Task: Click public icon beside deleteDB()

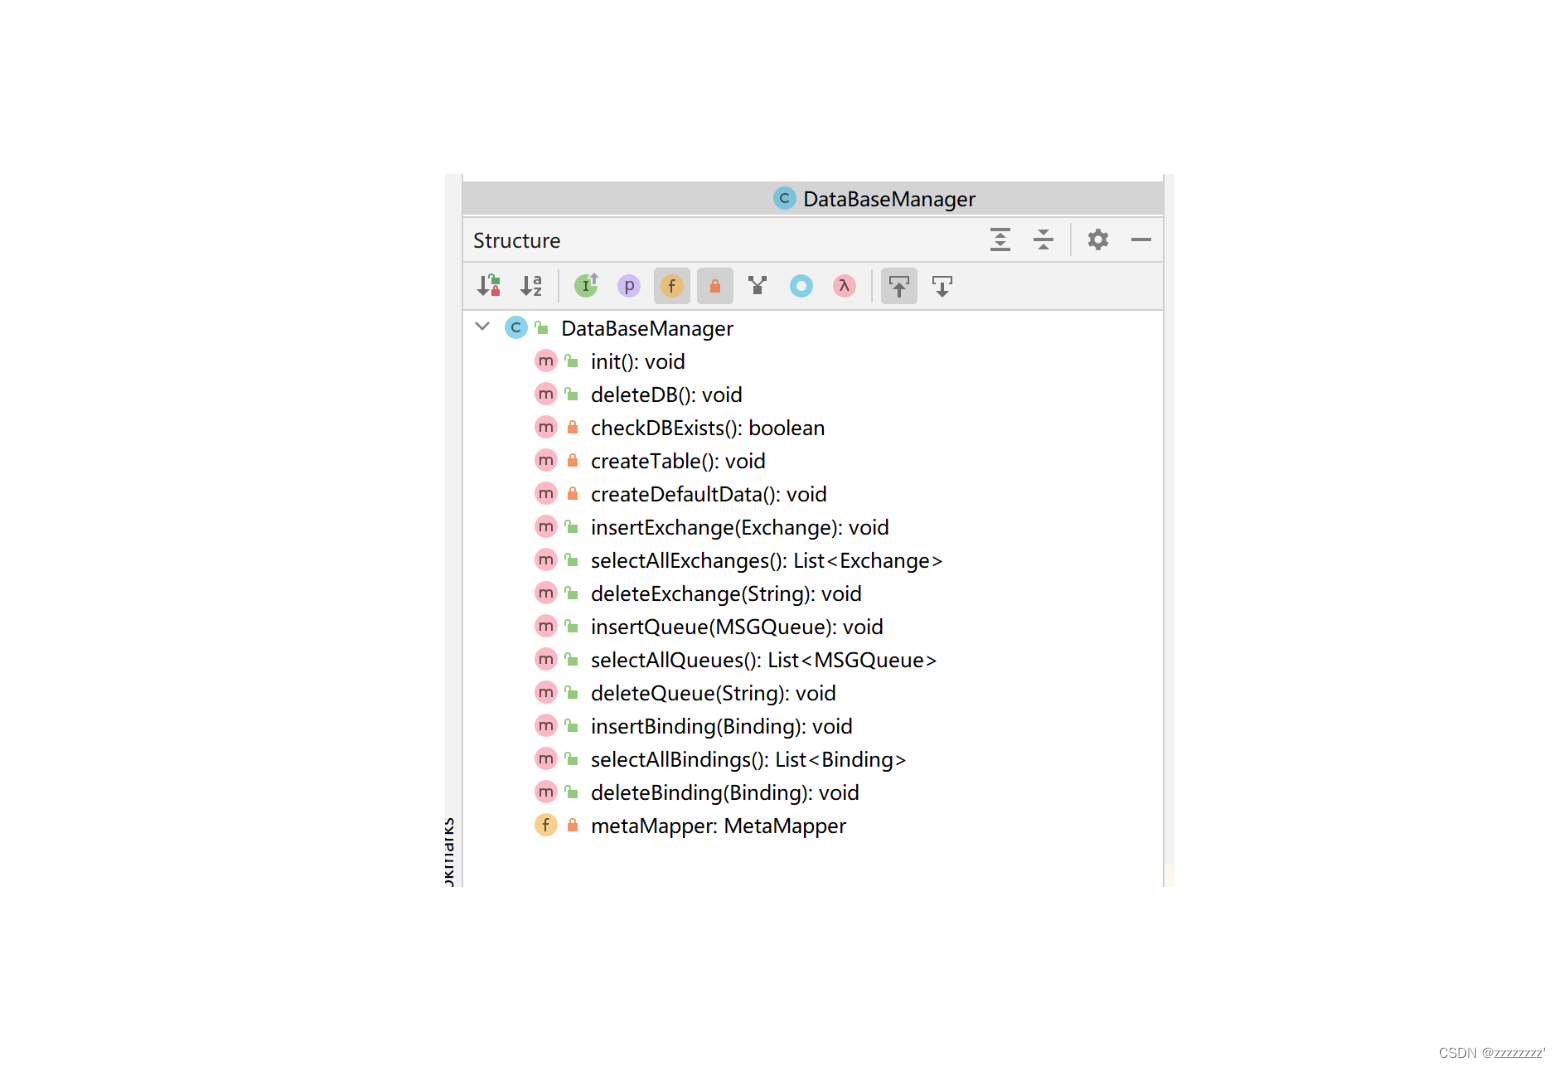Action: (x=572, y=394)
